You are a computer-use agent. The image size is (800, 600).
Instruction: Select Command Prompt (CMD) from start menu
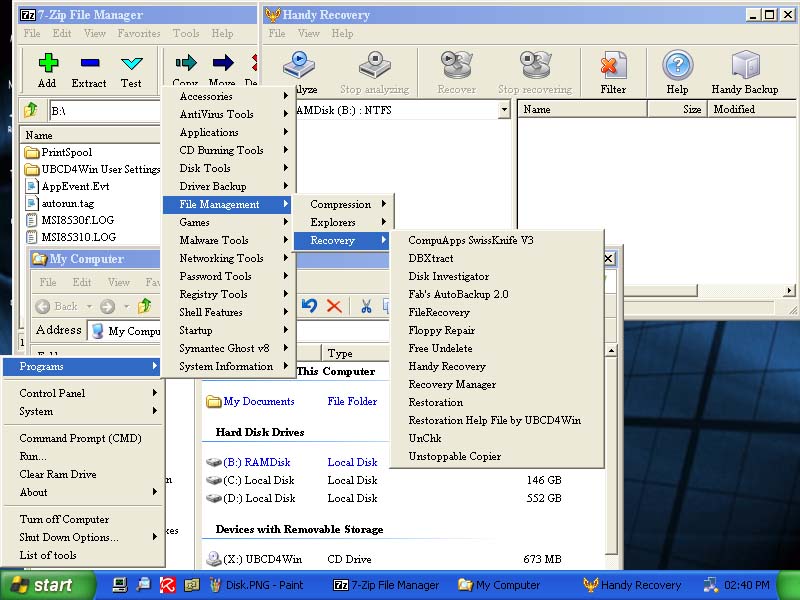click(x=80, y=438)
